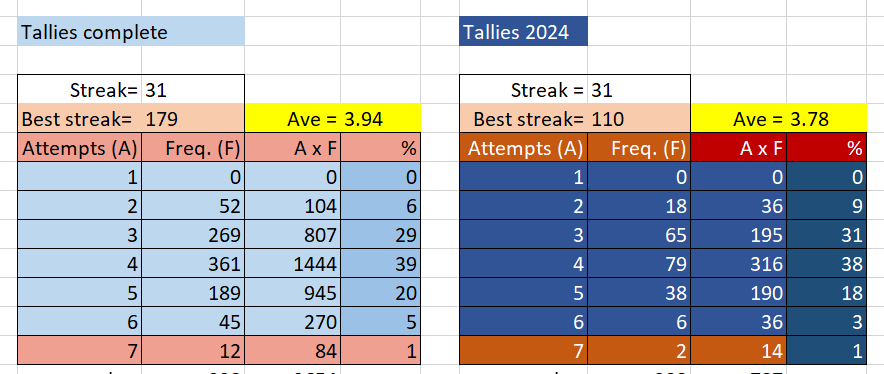Select the red 'A x F' header cell

click(739, 148)
